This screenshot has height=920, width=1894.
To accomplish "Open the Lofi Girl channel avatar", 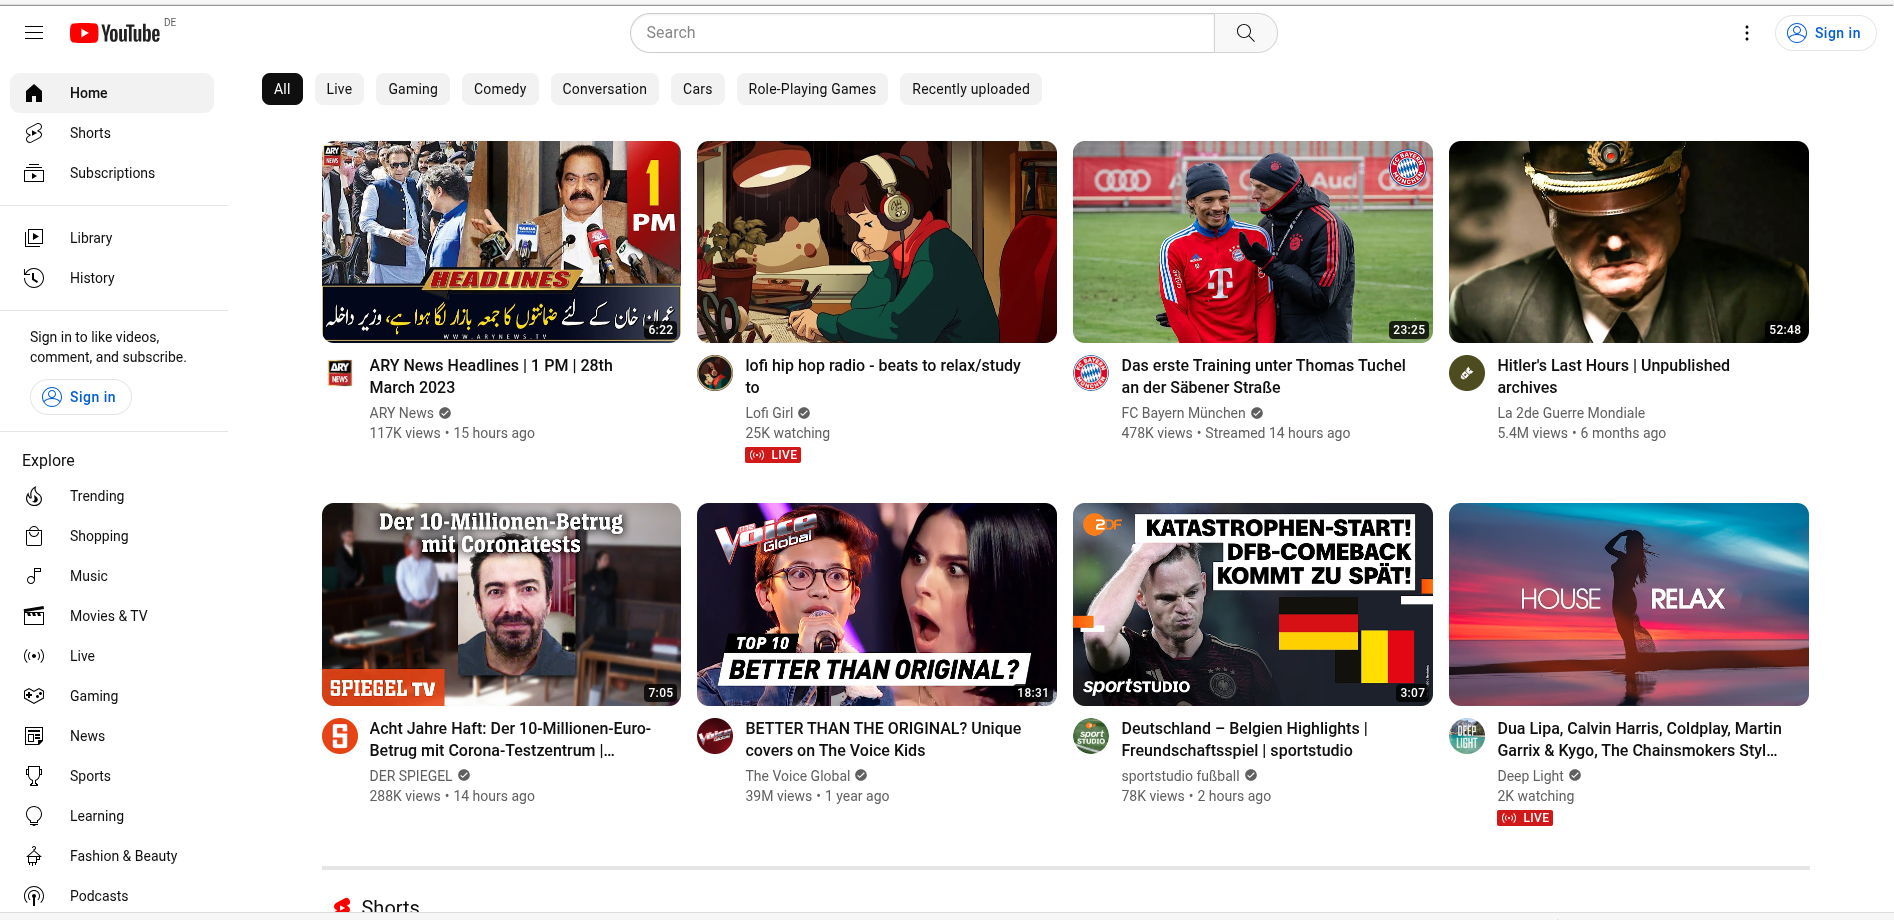I will [x=715, y=373].
